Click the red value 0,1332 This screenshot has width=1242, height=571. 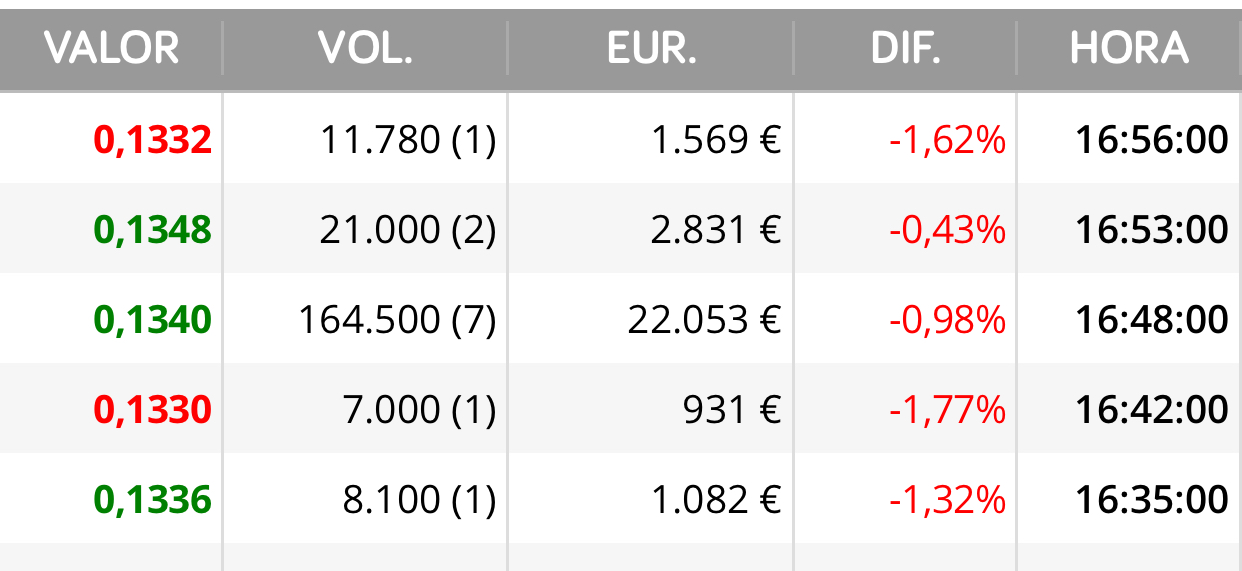click(153, 140)
